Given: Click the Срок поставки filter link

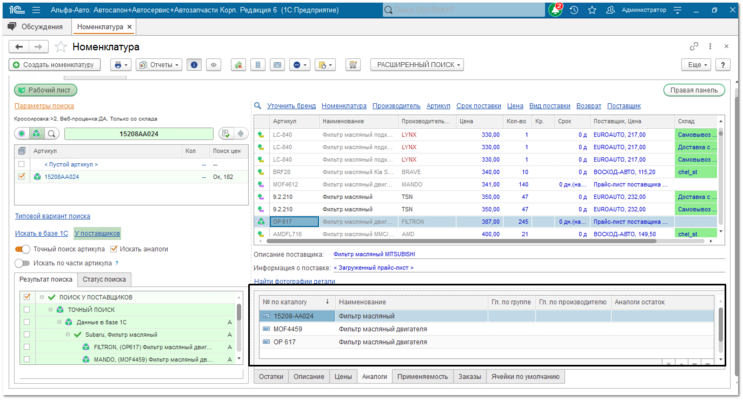Looking at the screenshot, I should [479, 106].
